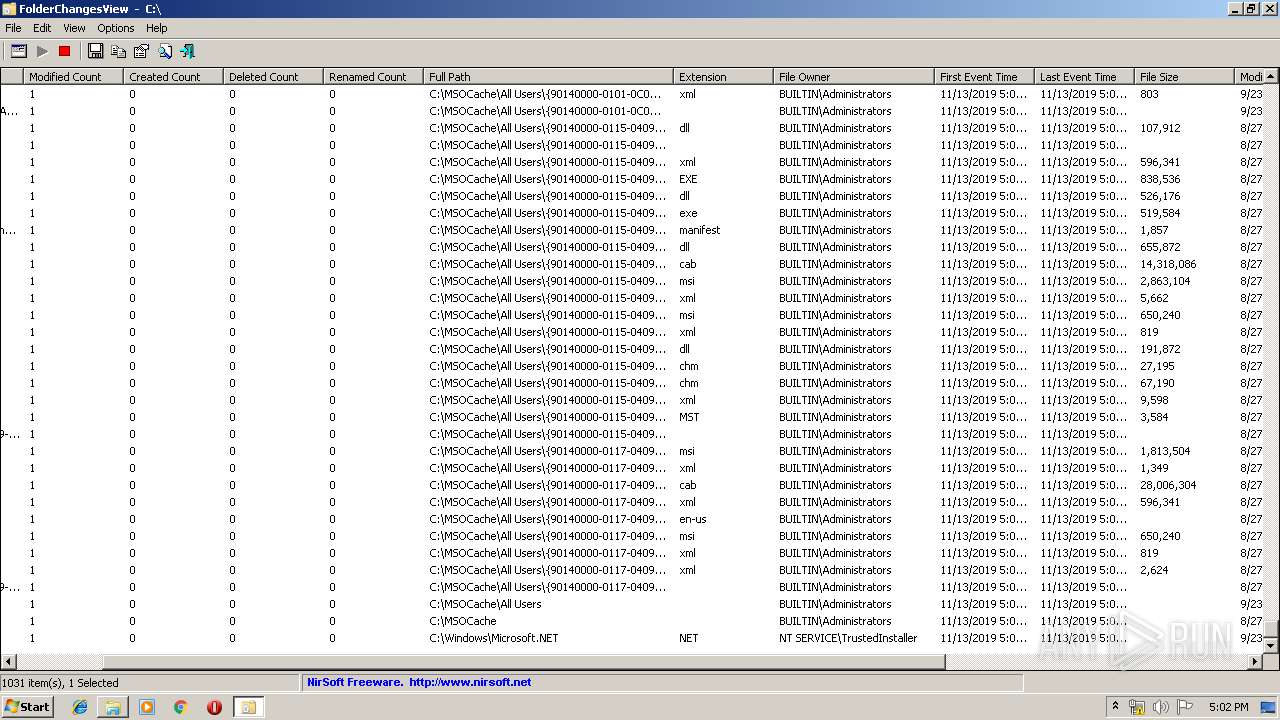
Task: Select the FolderChangesView taskbar button
Action: tap(248, 707)
